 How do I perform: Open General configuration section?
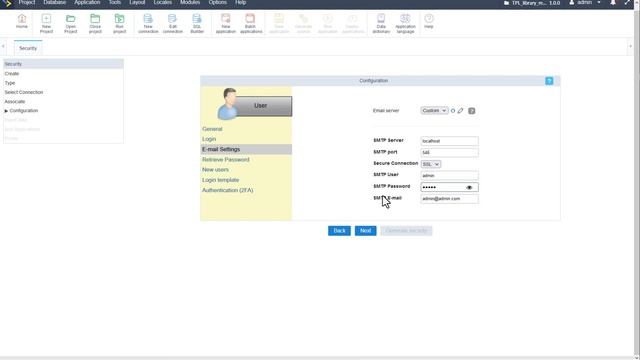point(212,129)
